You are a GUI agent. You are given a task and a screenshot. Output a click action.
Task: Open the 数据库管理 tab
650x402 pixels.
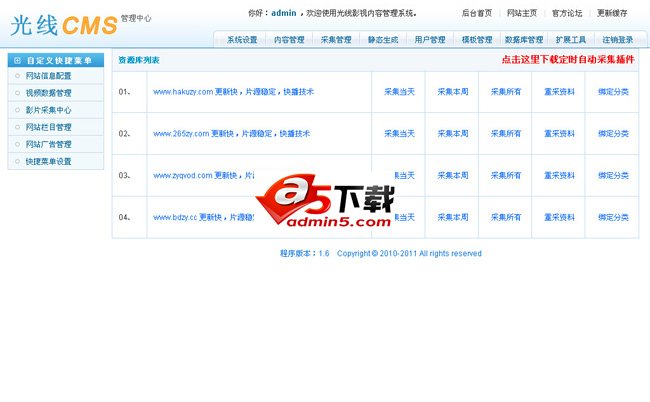pyautogui.click(x=524, y=40)
